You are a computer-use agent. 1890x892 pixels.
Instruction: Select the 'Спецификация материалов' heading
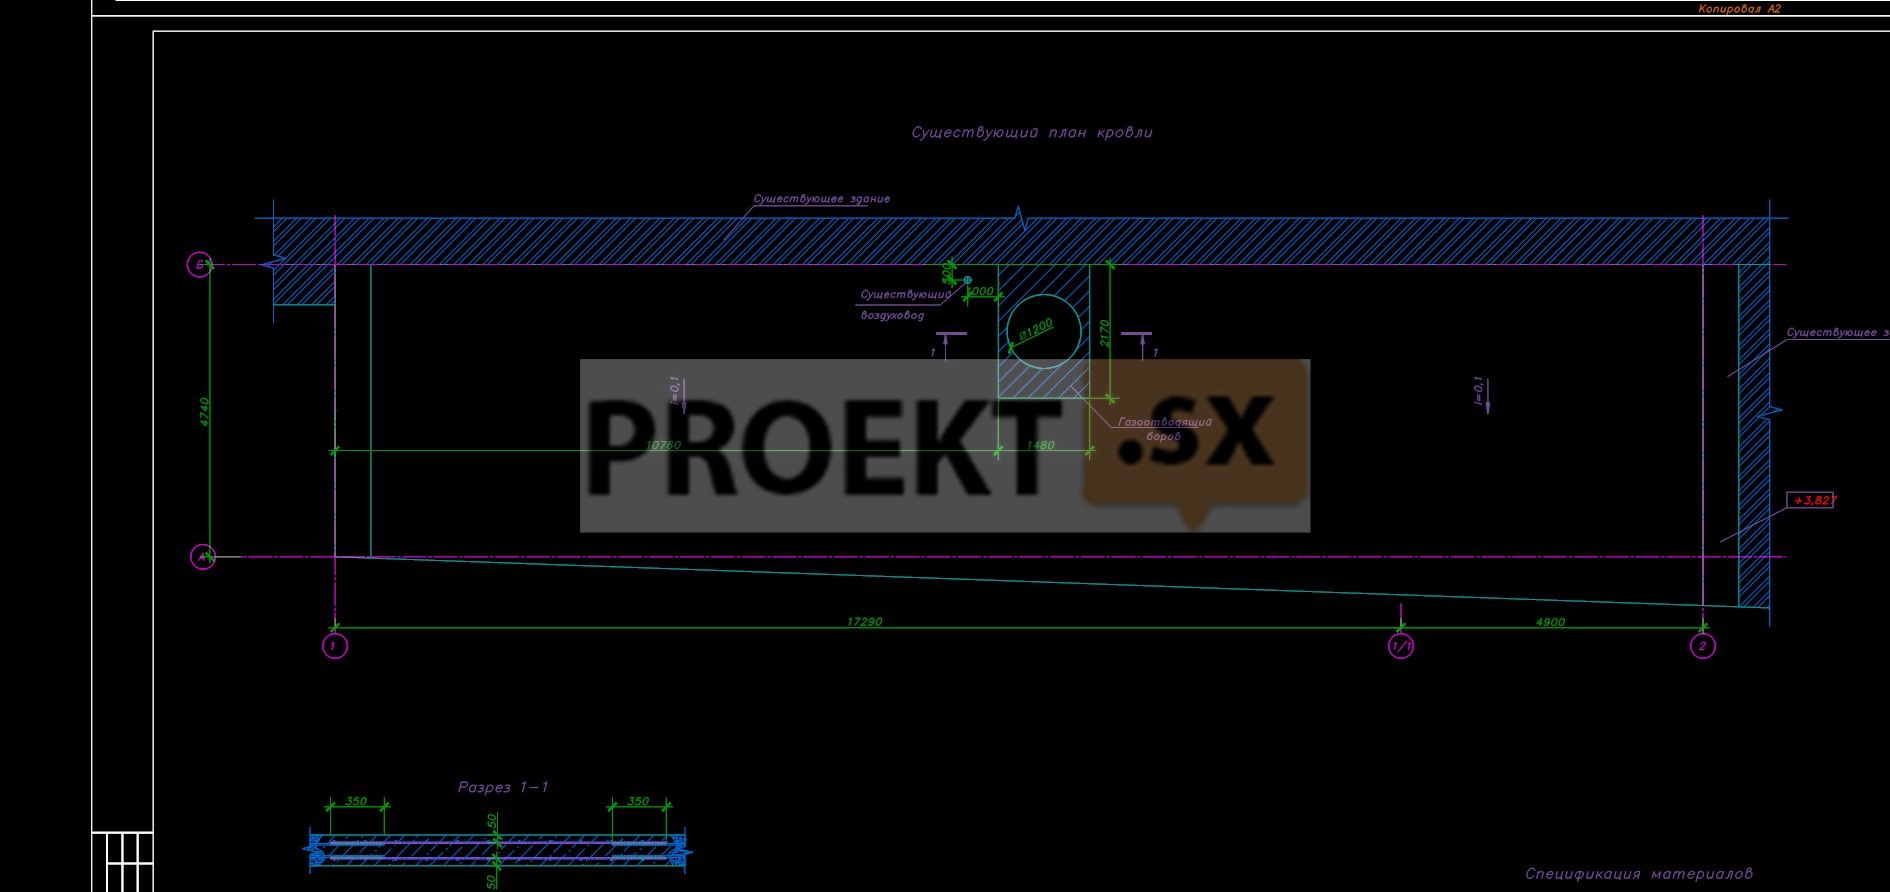pos(1639,874)
